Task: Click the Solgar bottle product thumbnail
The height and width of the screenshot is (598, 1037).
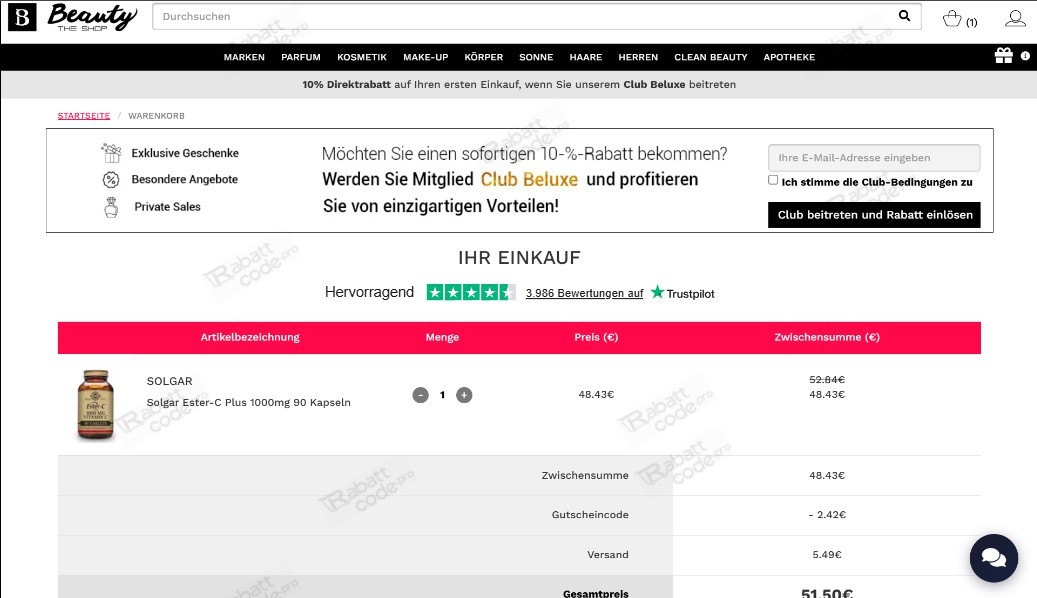Action: click(96, 405)
